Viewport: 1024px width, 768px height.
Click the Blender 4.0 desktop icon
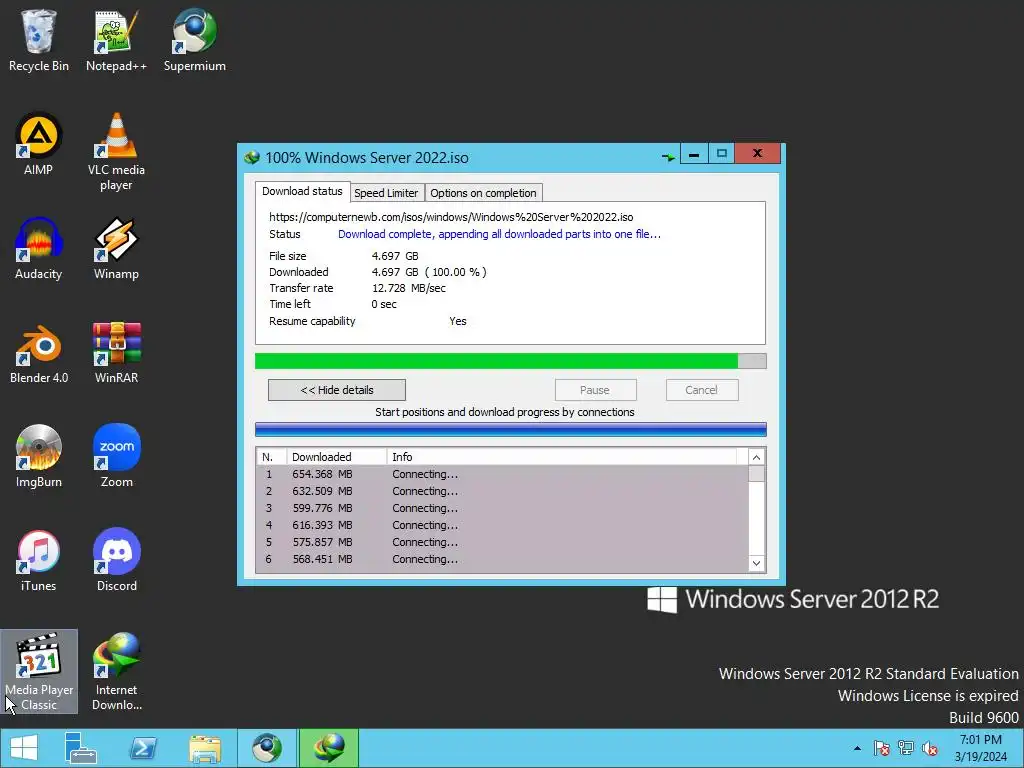click(x=39, y=353)
